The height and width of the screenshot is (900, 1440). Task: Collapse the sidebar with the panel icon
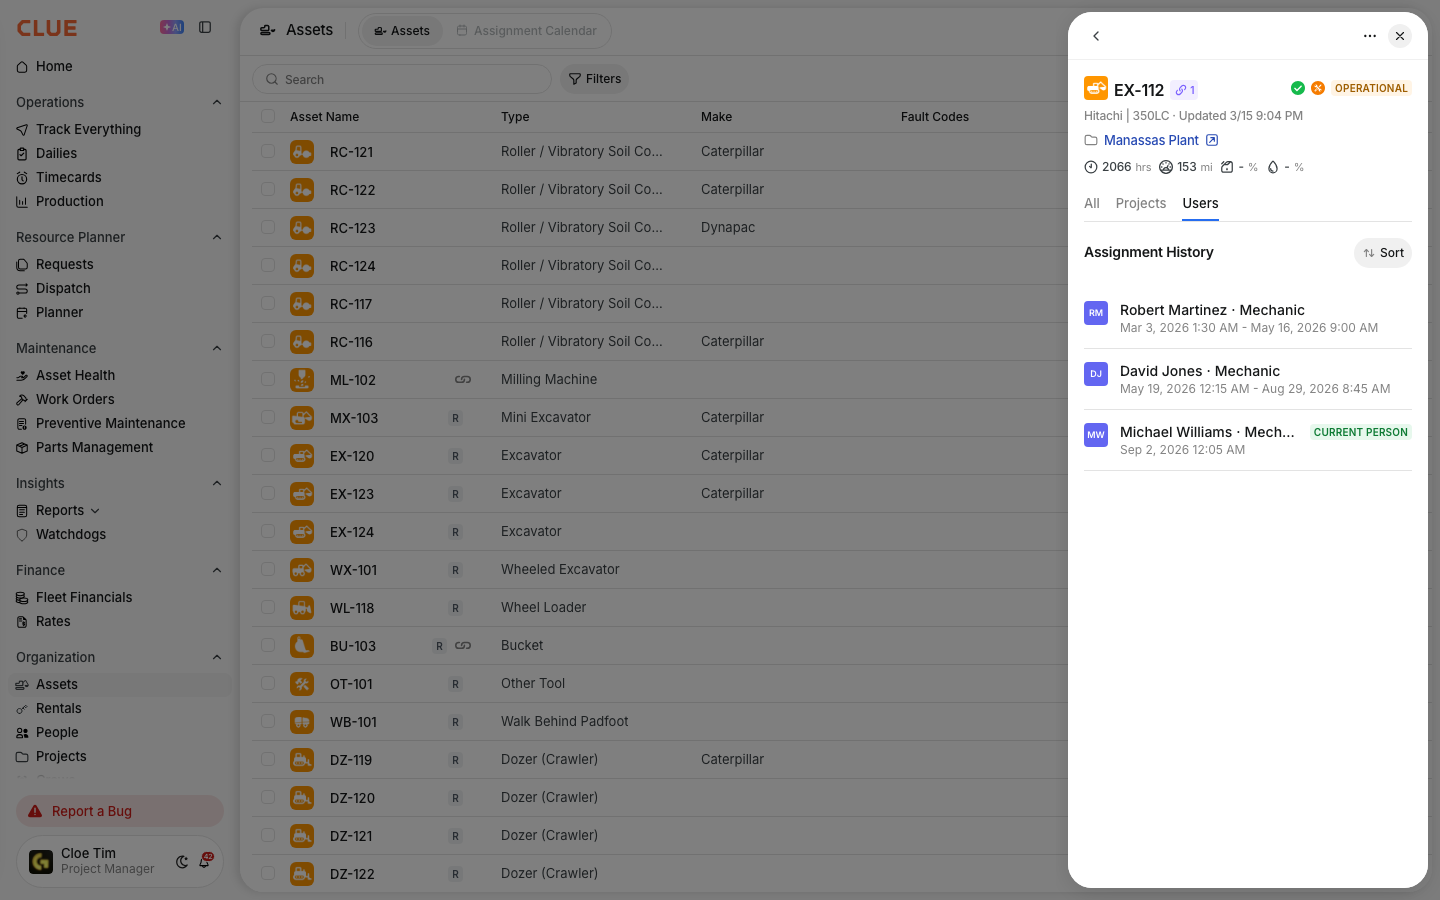click(x=205, y=27)
